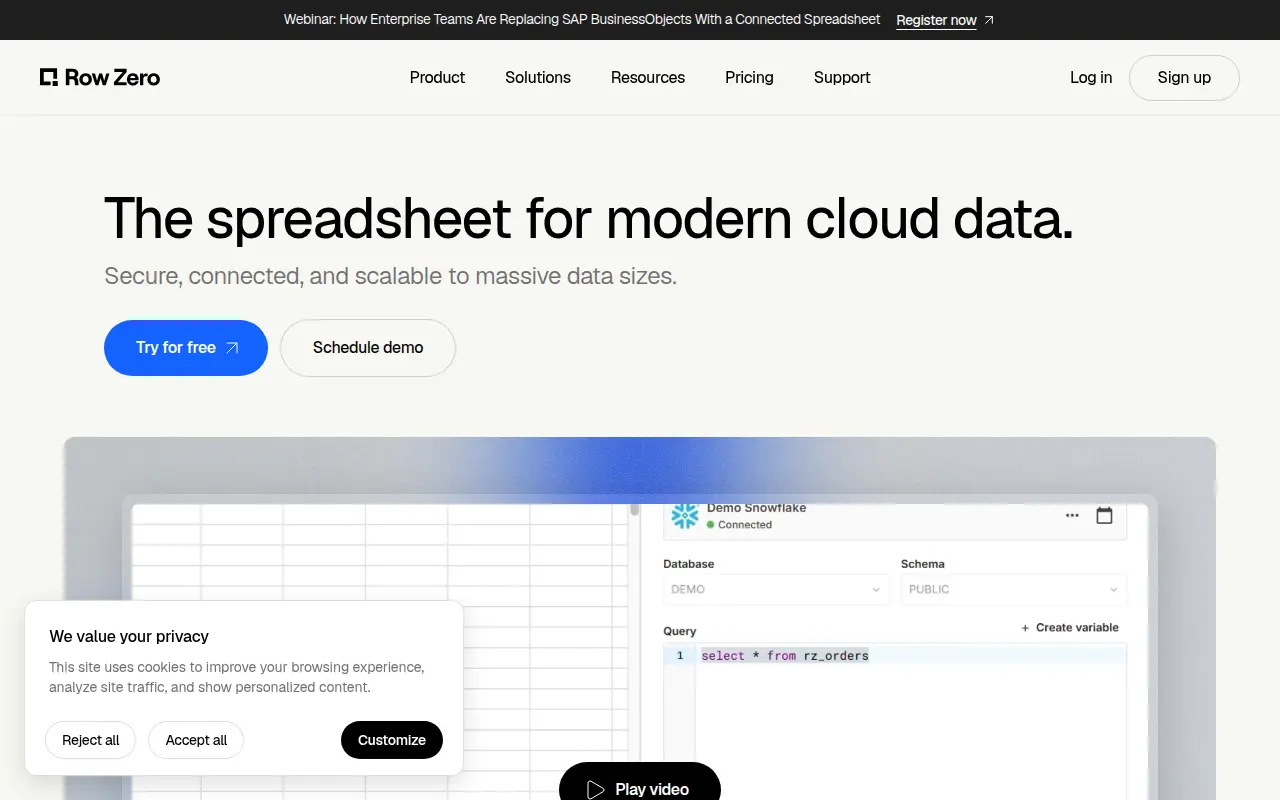Click the 'Connected' status text
1280x800 pixels.
[x=745, y=525]
